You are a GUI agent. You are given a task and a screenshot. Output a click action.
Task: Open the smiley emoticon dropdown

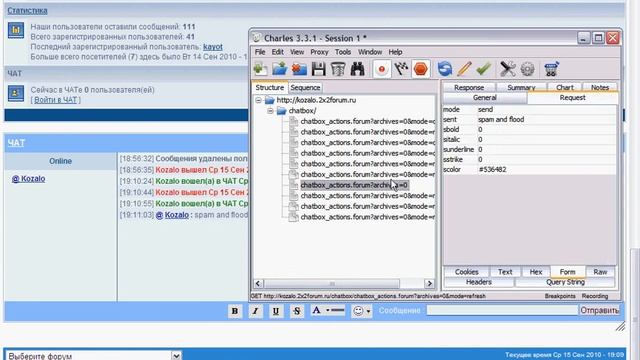coord(362,311)
